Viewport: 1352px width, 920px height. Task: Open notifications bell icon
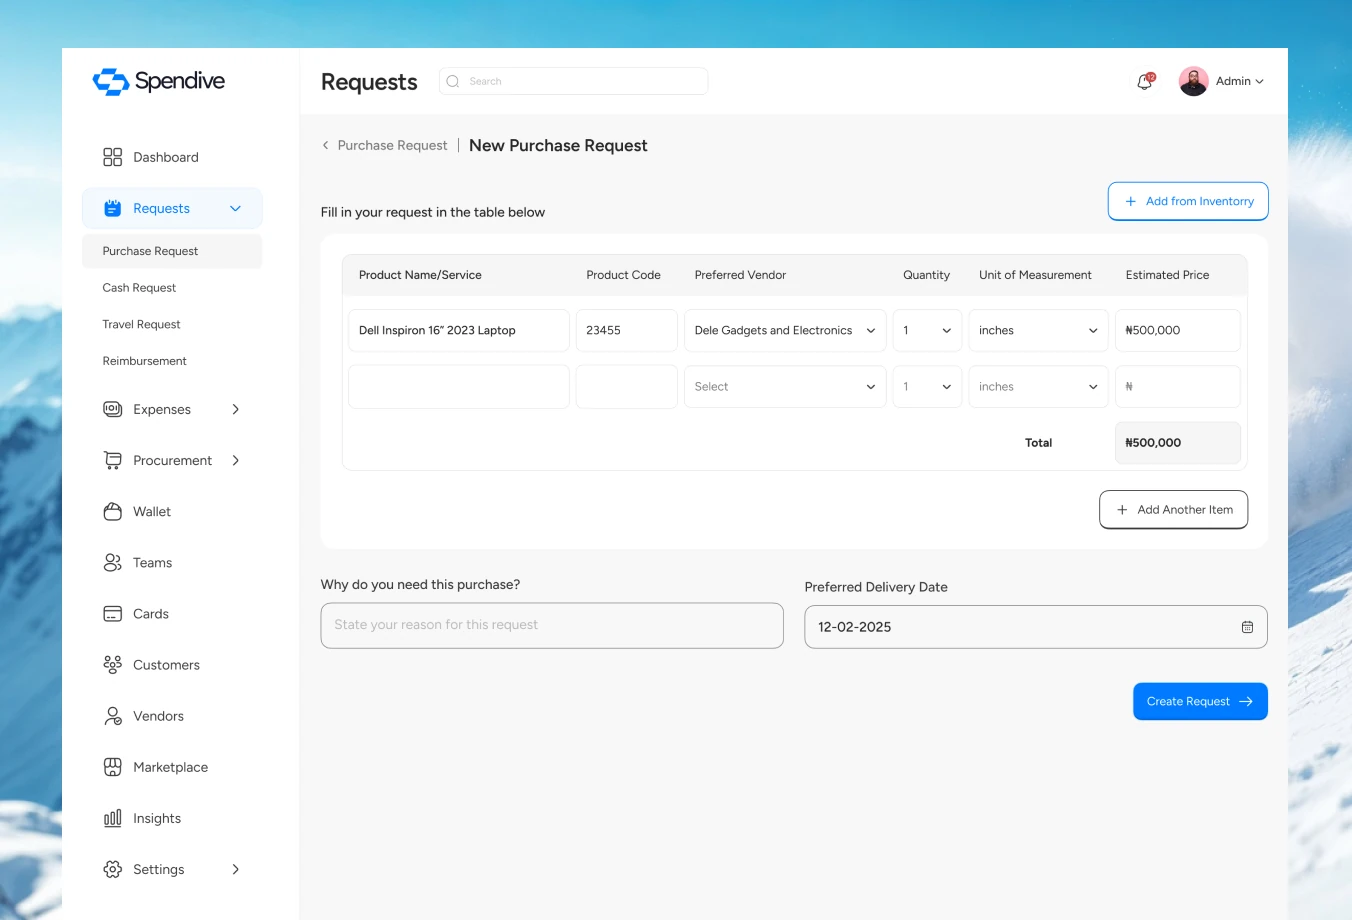click(1145, 81)
